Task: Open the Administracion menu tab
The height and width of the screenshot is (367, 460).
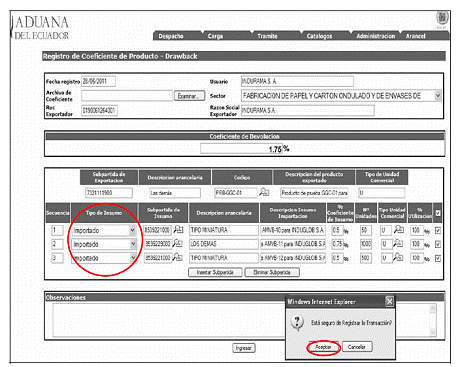Action: click(x=376, y=36)
